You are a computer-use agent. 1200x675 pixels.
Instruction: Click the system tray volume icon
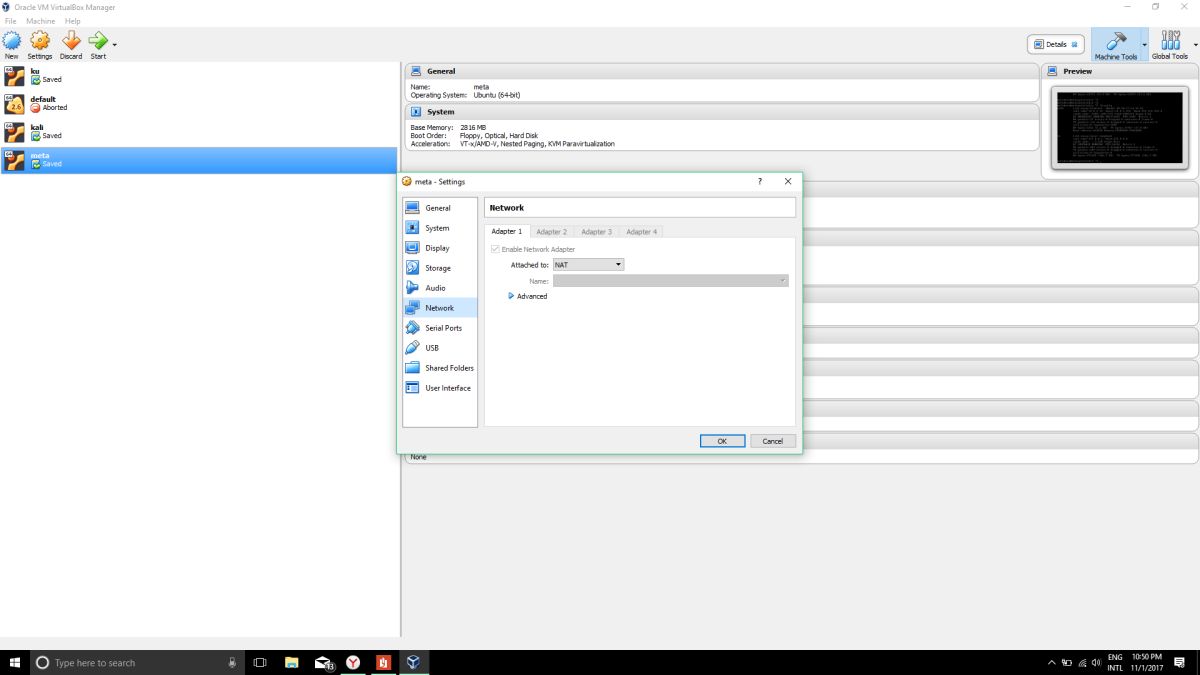point(1097,662)
